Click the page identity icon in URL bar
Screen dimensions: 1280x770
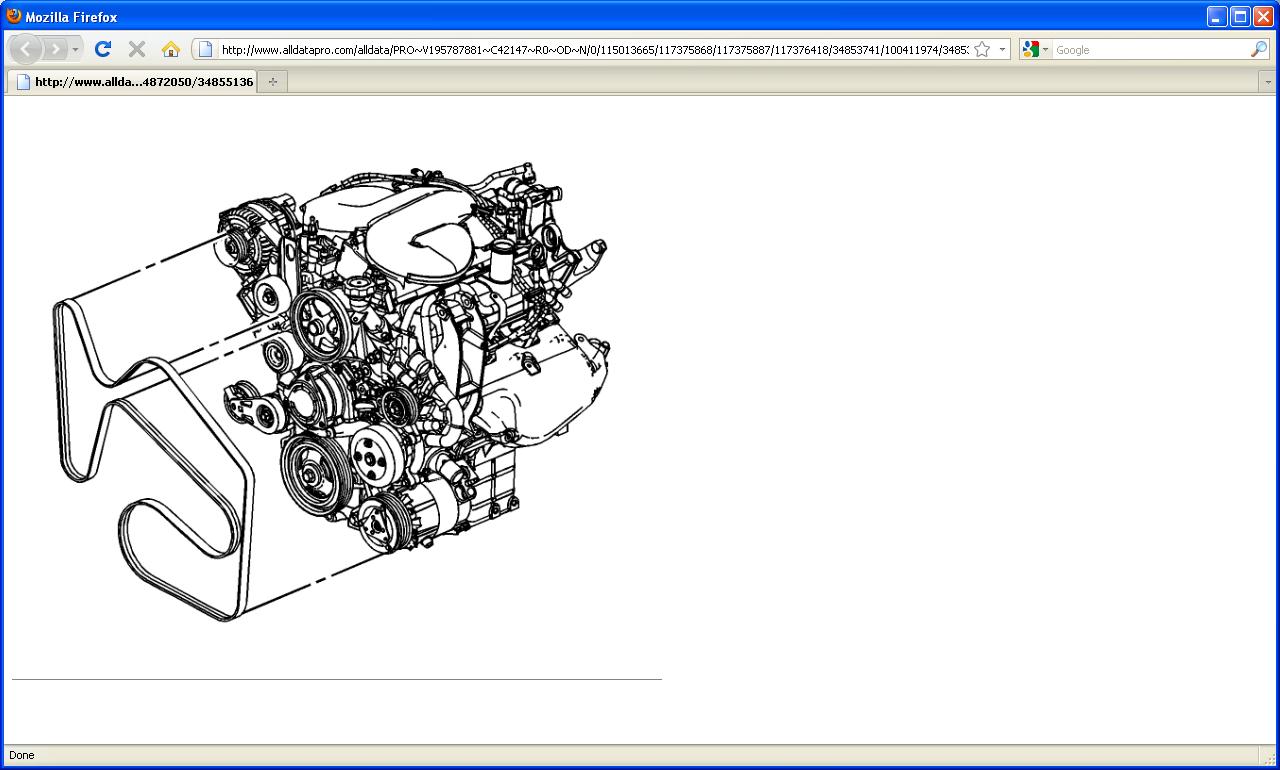coord(205,49)
